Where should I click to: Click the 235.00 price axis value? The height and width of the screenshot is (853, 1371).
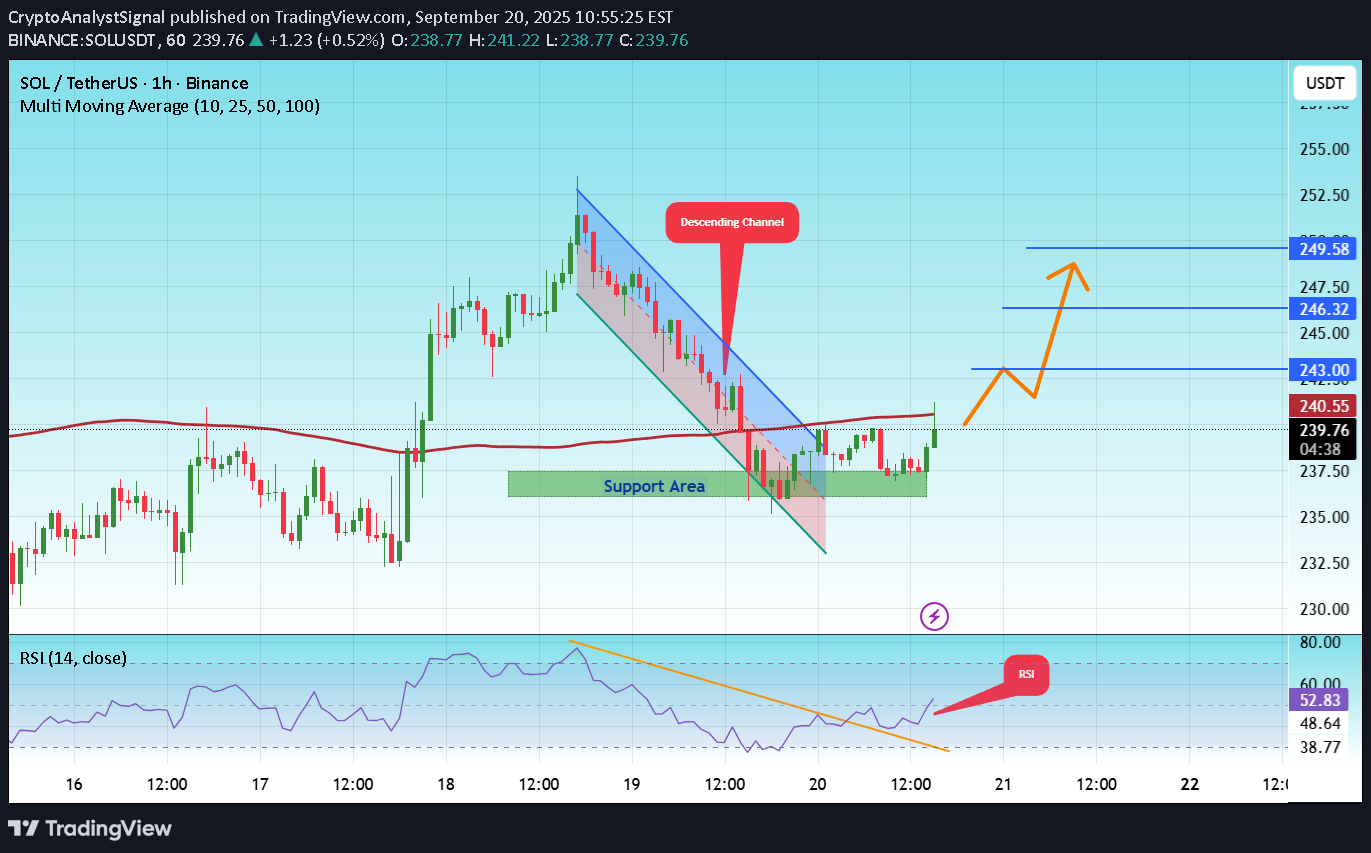point(1325,517)
